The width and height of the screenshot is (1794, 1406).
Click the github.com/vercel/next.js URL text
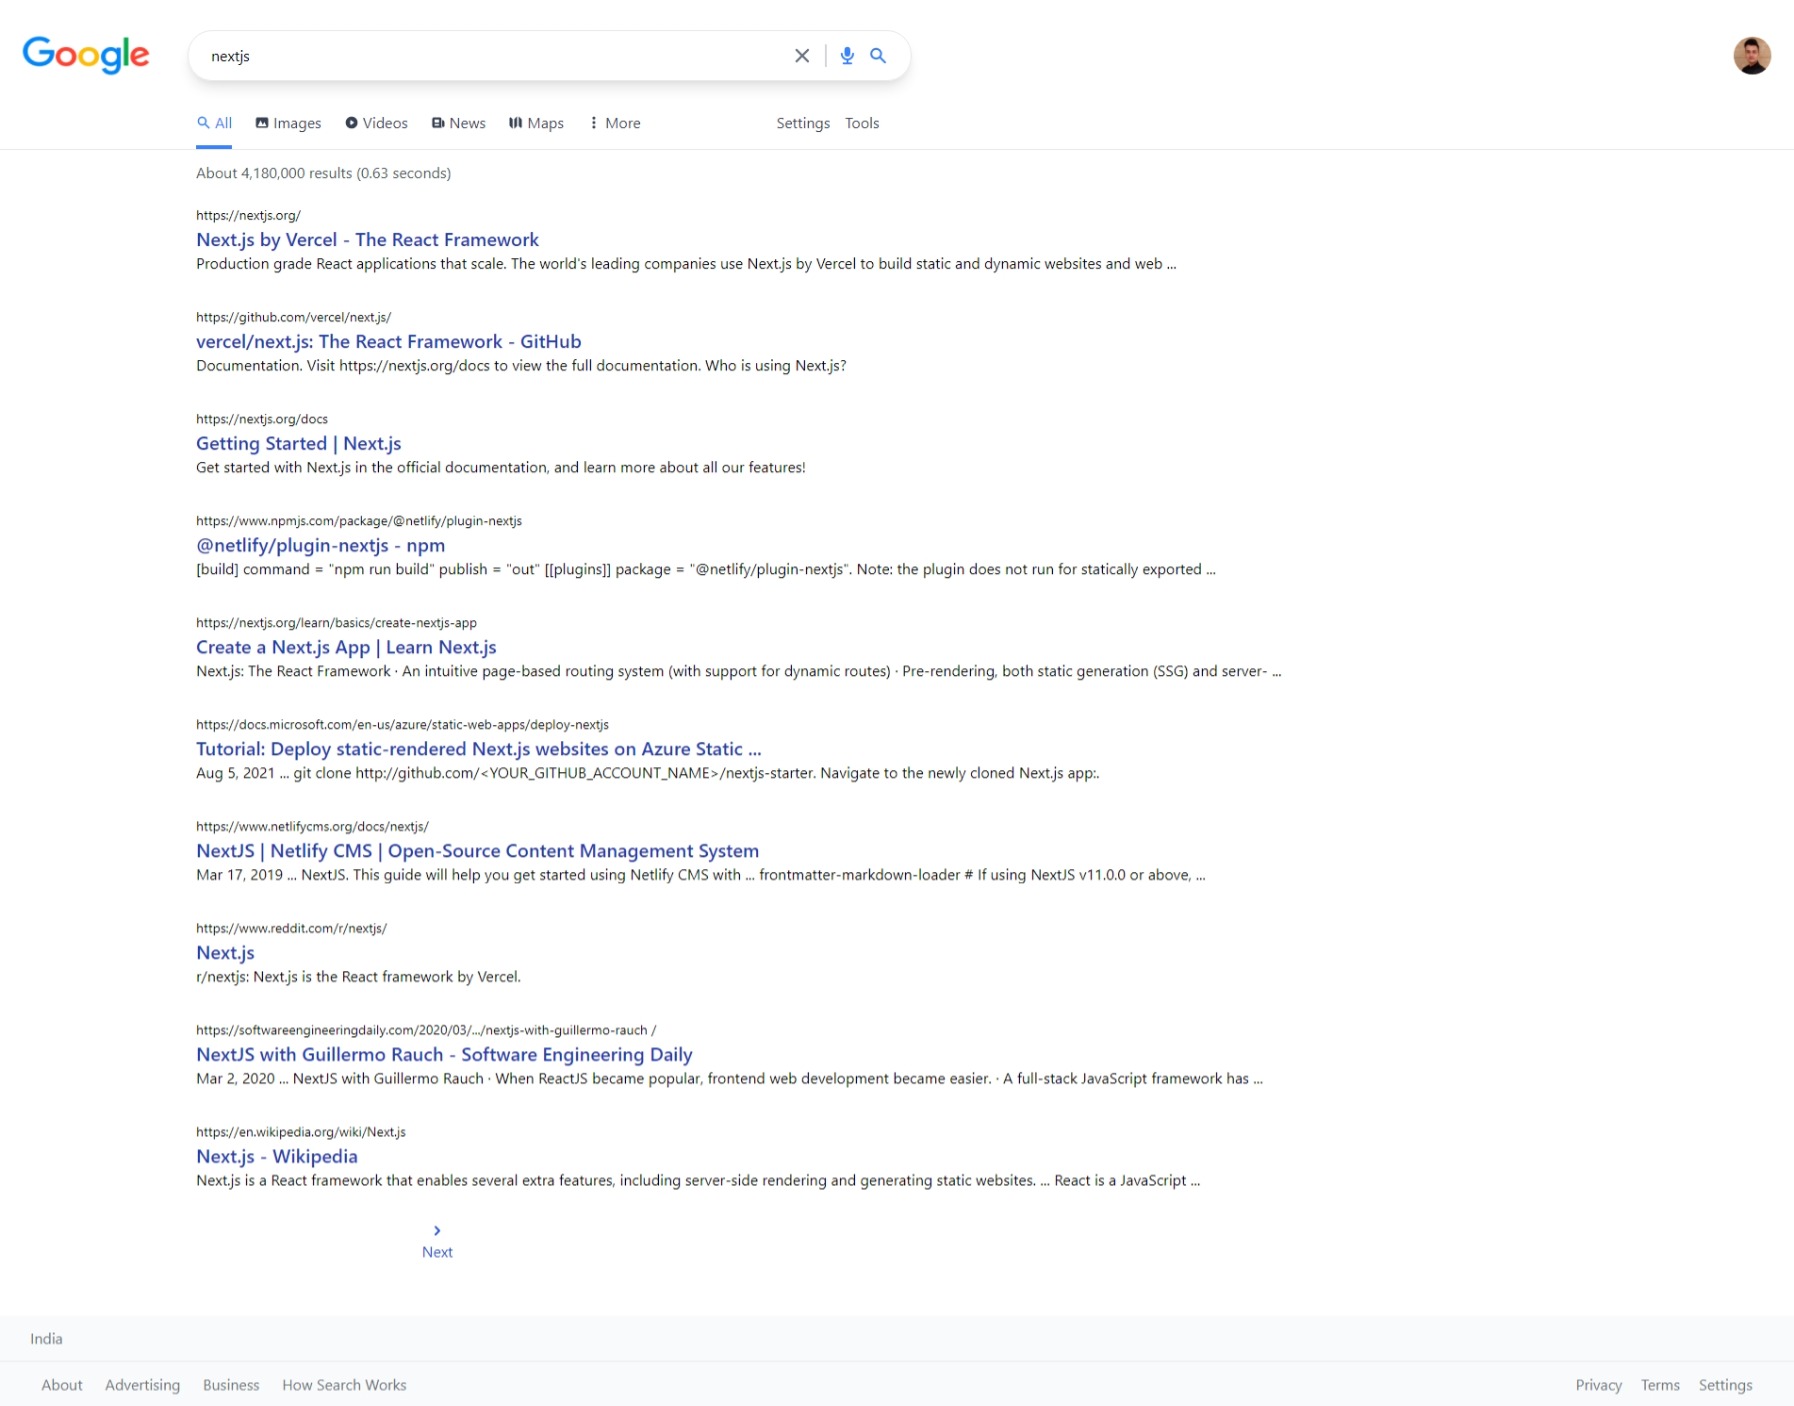coord(293,317)
